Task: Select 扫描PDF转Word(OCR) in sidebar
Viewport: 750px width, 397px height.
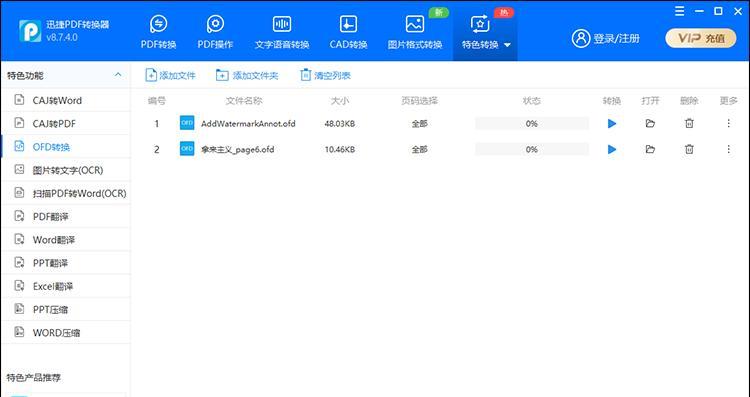Action: (66, 193)
